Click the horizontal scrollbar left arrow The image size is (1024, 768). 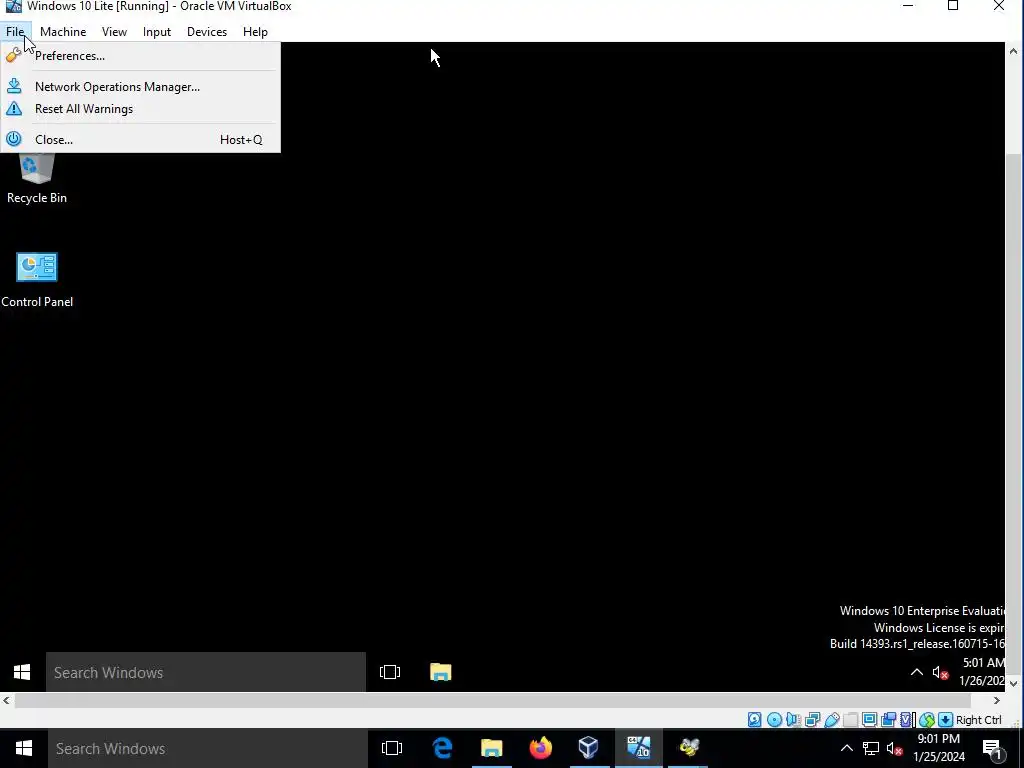click(x=7, y=700)
